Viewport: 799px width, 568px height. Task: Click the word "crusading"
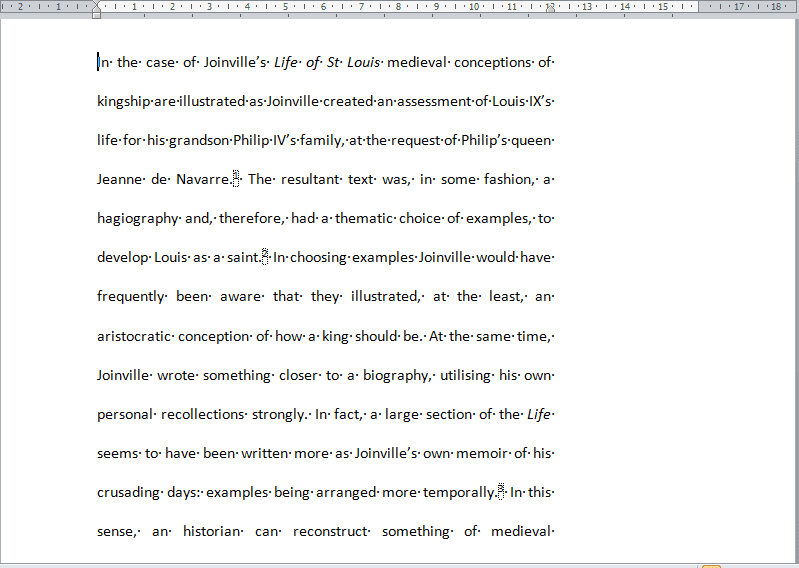(x=129, y=493)
